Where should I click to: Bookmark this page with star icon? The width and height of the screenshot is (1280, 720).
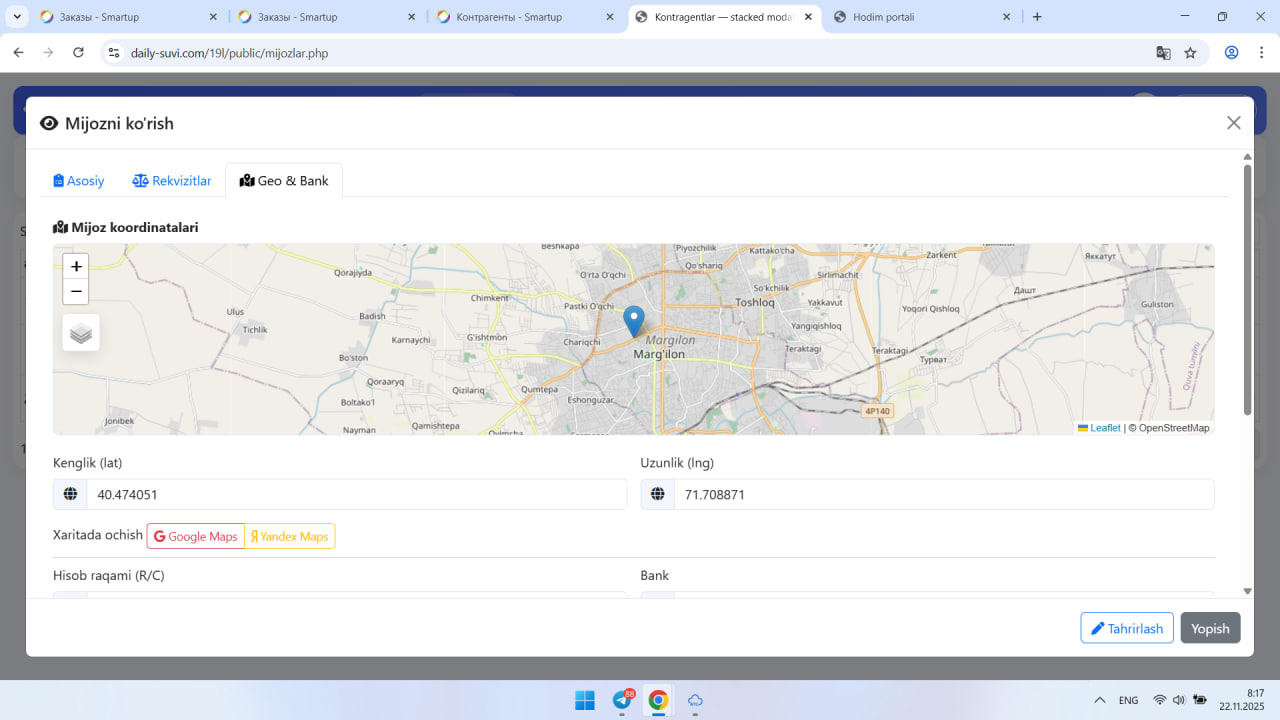point(1190,53)
